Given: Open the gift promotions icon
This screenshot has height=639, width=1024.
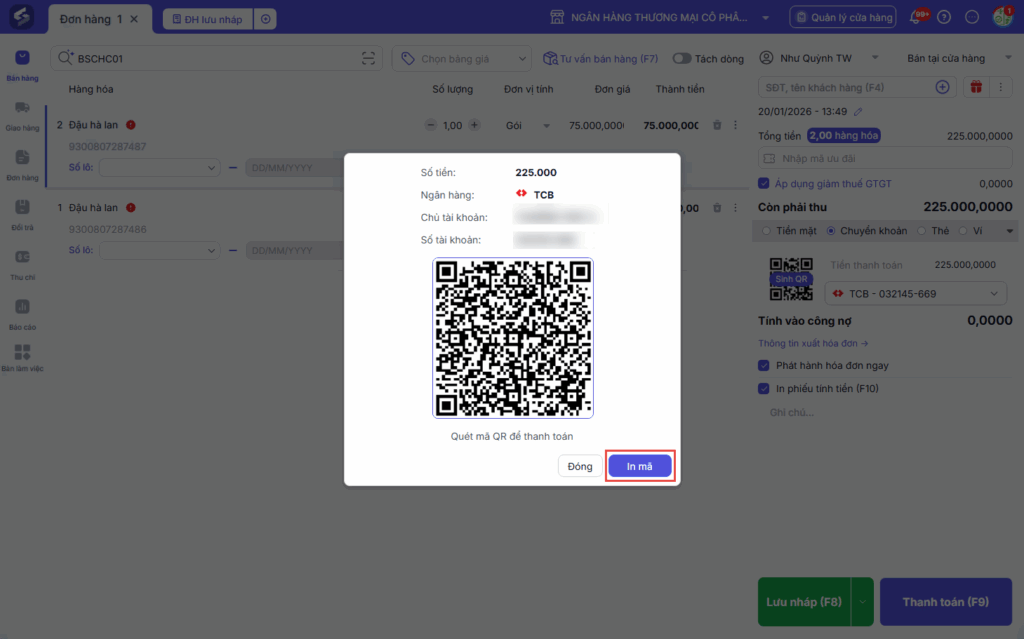Looking at the screenshot, I should [x=976, y=87].
